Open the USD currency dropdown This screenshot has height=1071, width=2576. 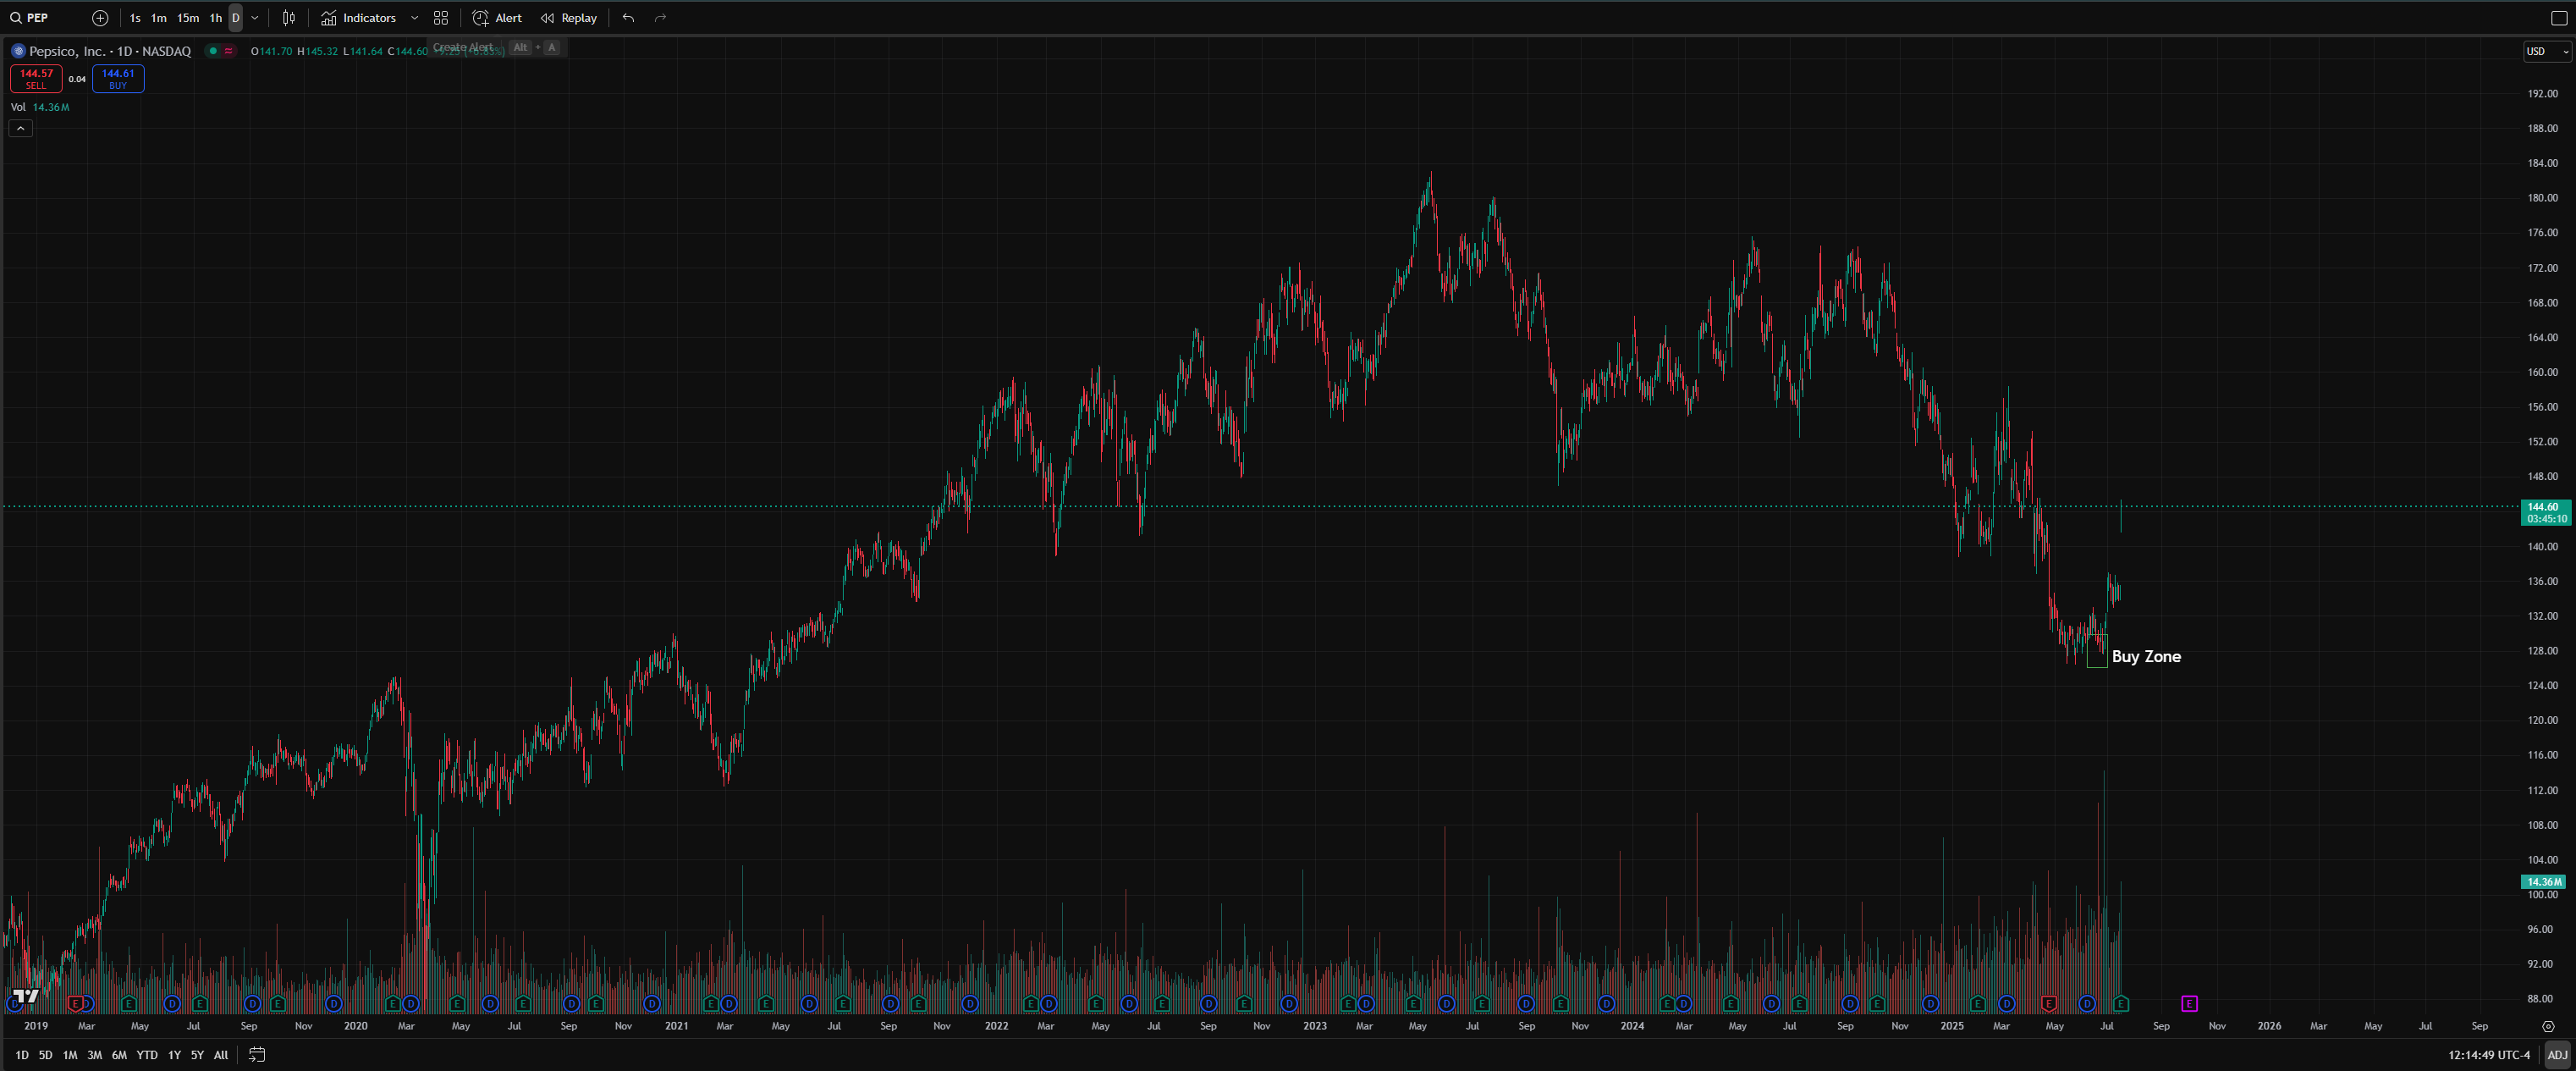pyautogui.click(x=2546, y=51)
